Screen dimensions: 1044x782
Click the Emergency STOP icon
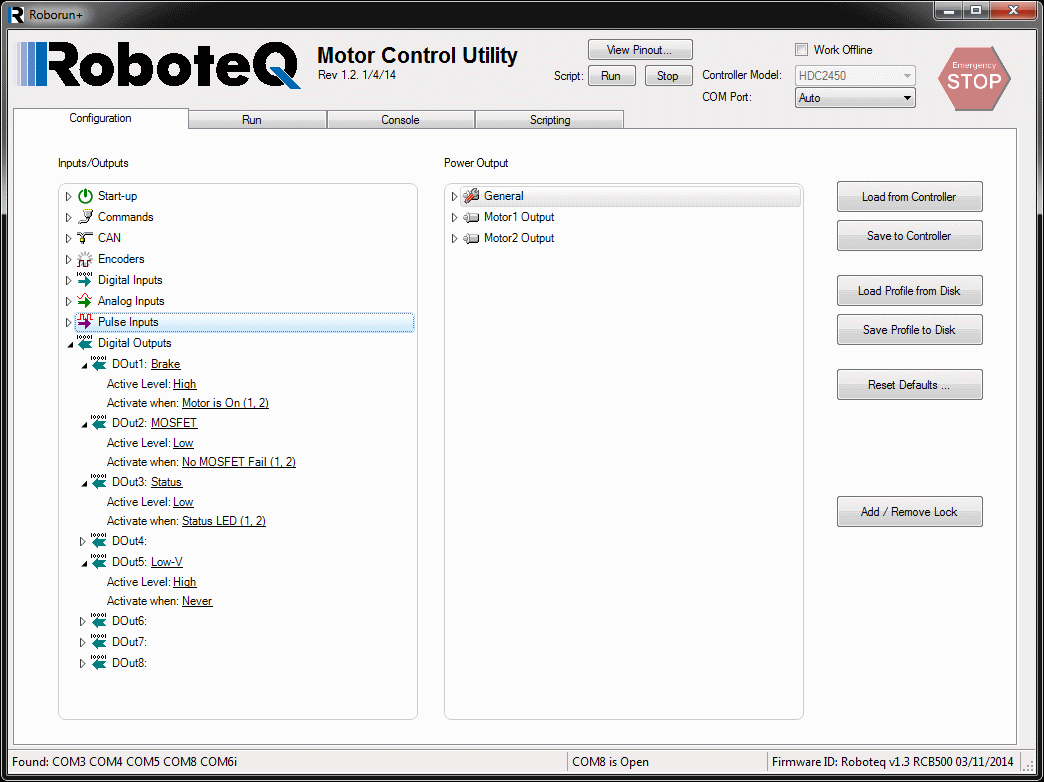(x=973, y=78)
